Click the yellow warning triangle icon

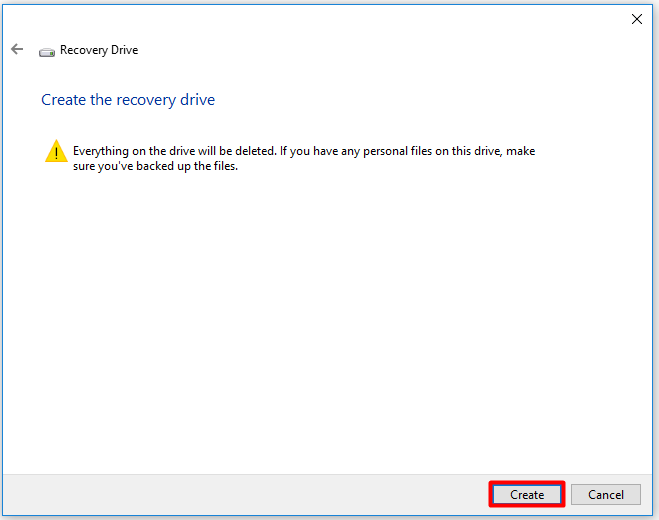click(56, 151)
